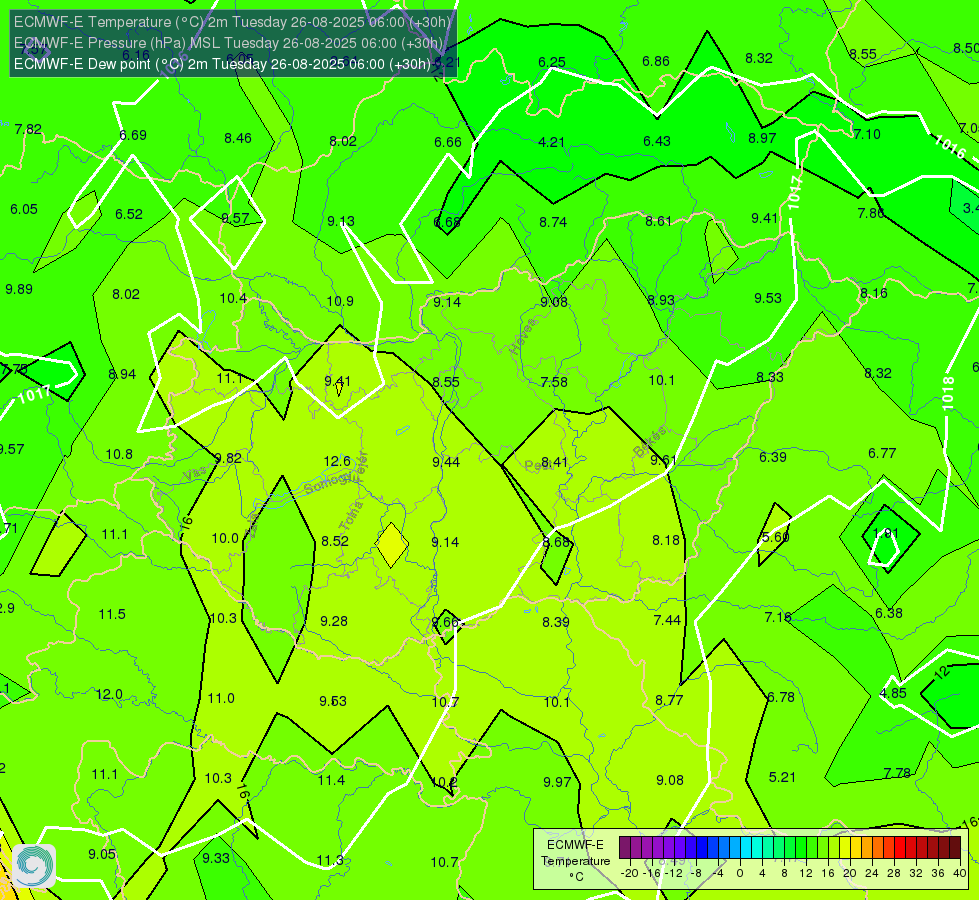Click the 1016 isobar label
979x900 pixels.
[950, 147]
